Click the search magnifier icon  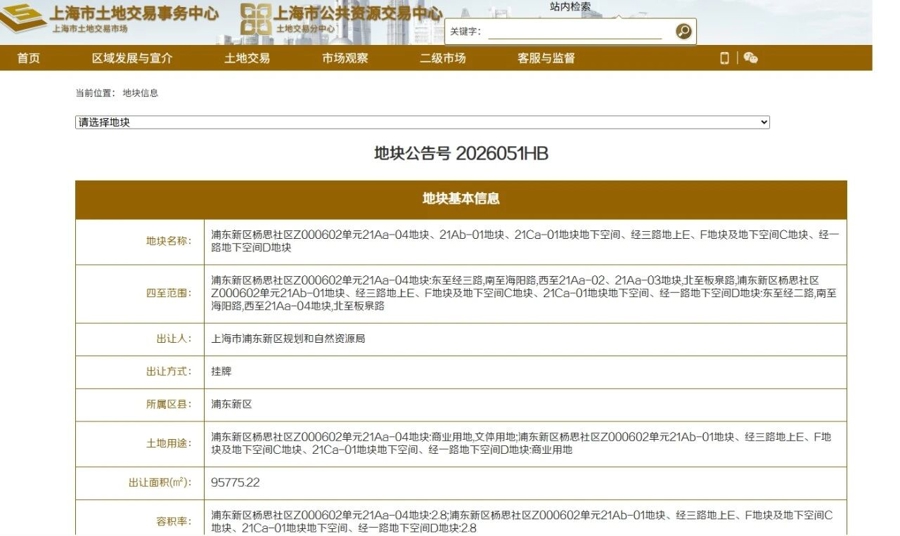click(683, 31)
